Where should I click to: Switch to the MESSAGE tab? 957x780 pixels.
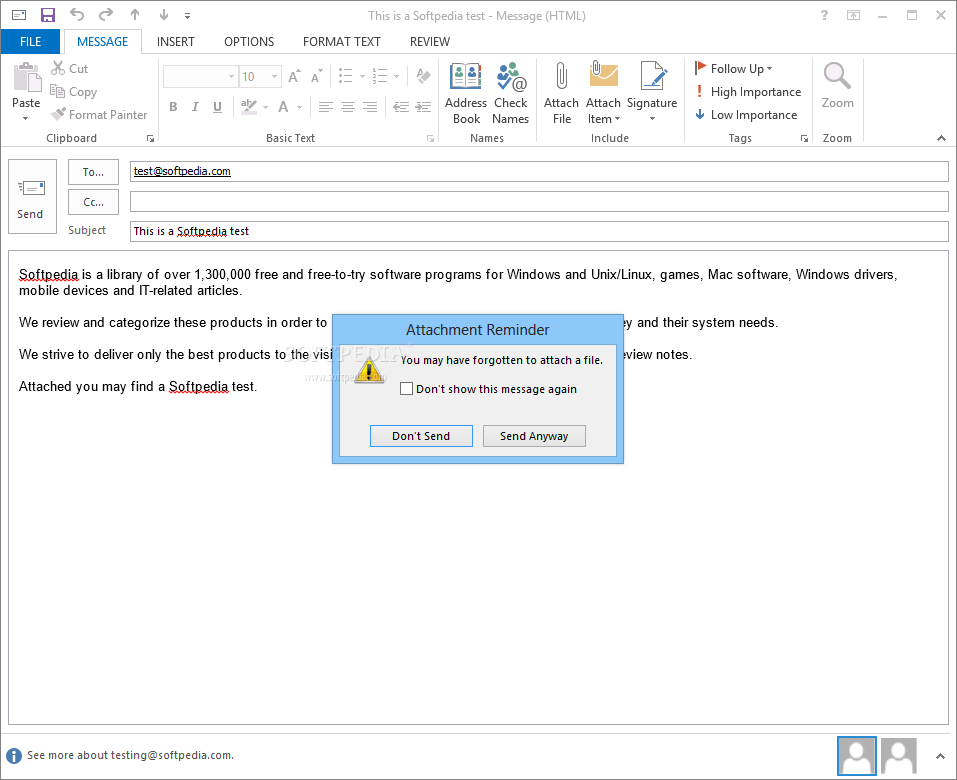click(x=103, y=42)
